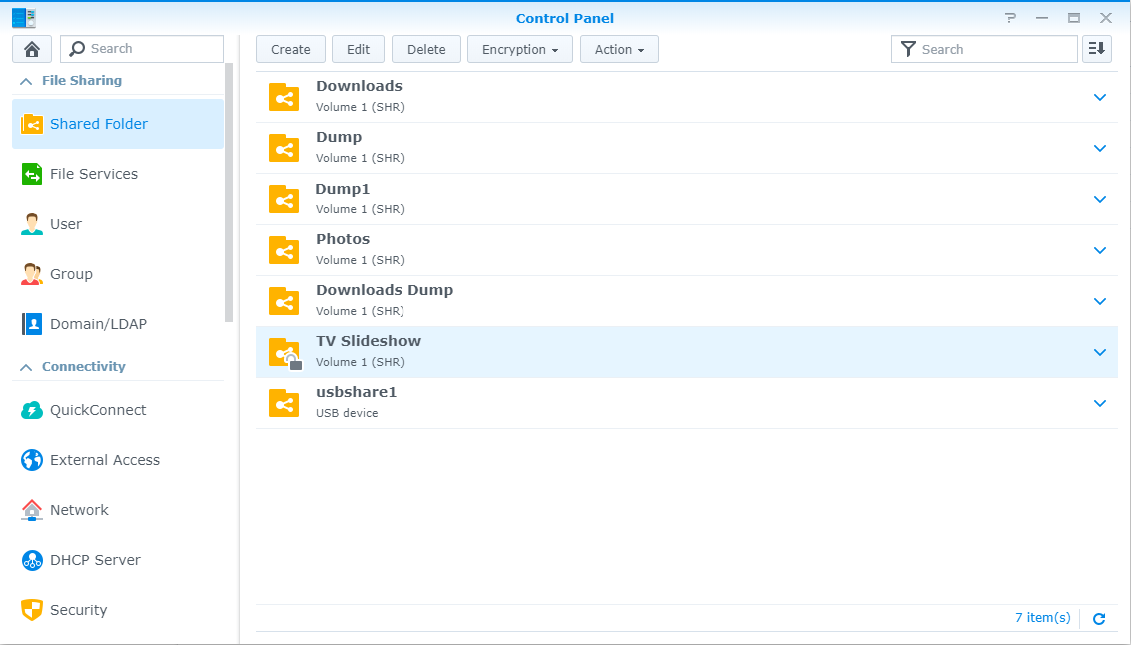Click the Create button
Screen dimensions: 1131x645
coord(290,48)
